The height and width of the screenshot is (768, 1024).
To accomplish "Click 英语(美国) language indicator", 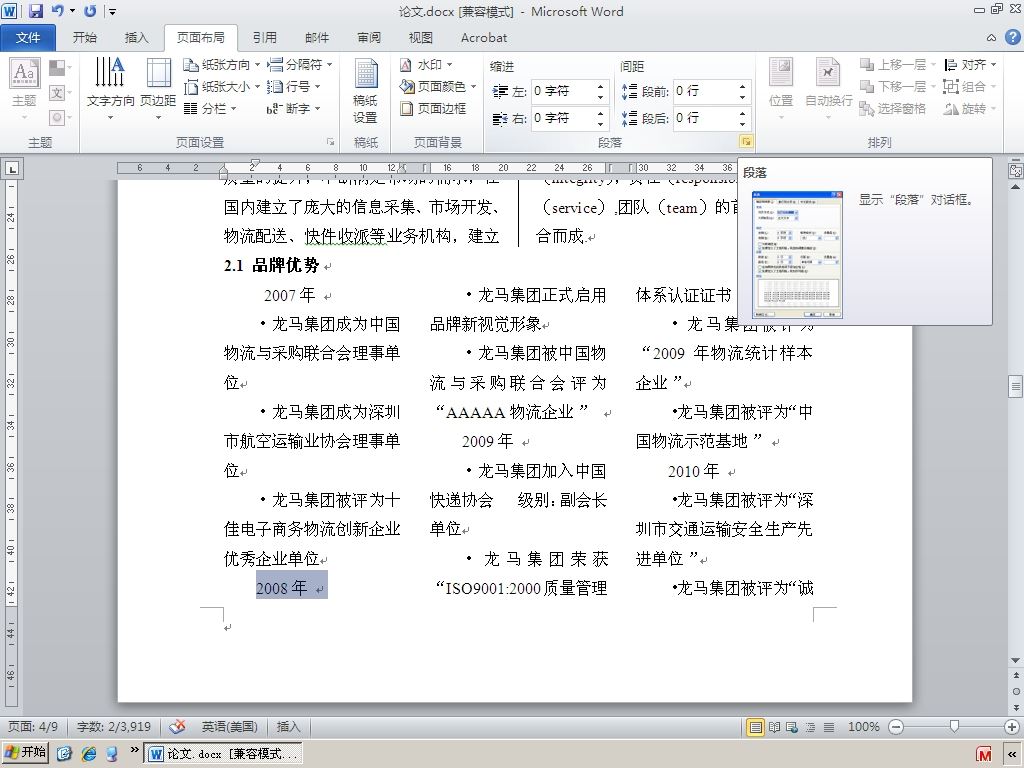I will [229, 727].
